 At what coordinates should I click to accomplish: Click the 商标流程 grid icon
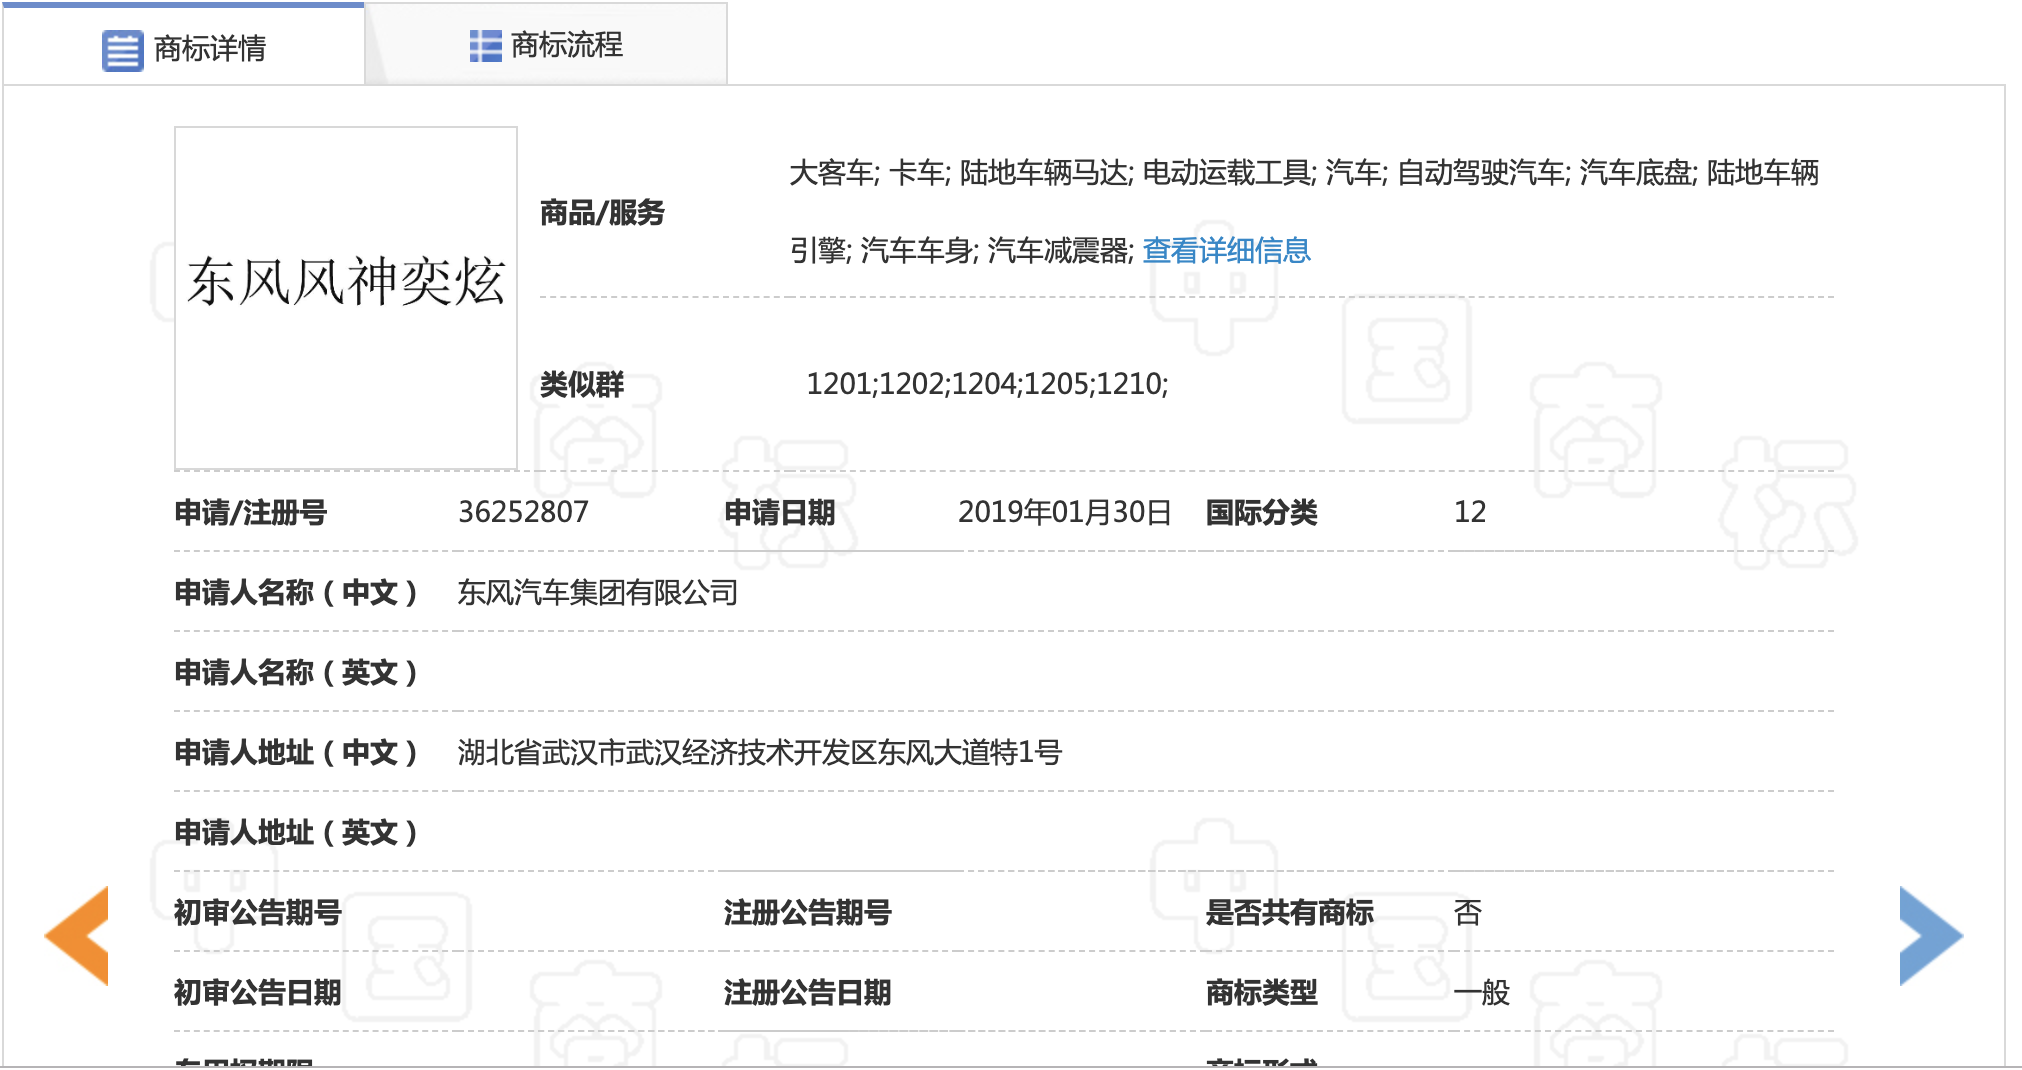486,46
